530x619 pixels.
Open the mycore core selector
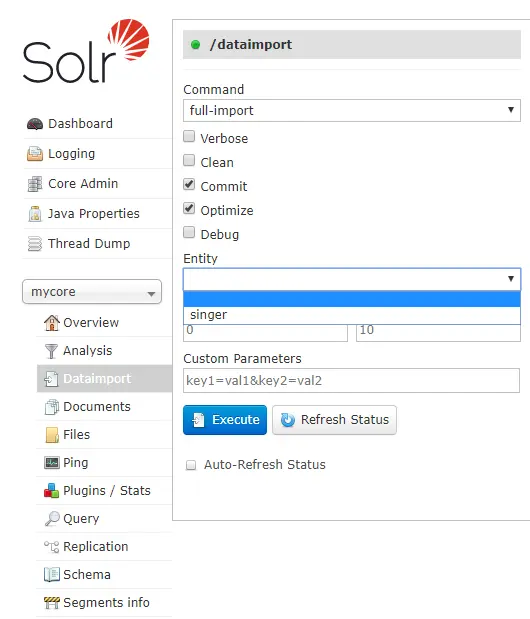point(92,292)
